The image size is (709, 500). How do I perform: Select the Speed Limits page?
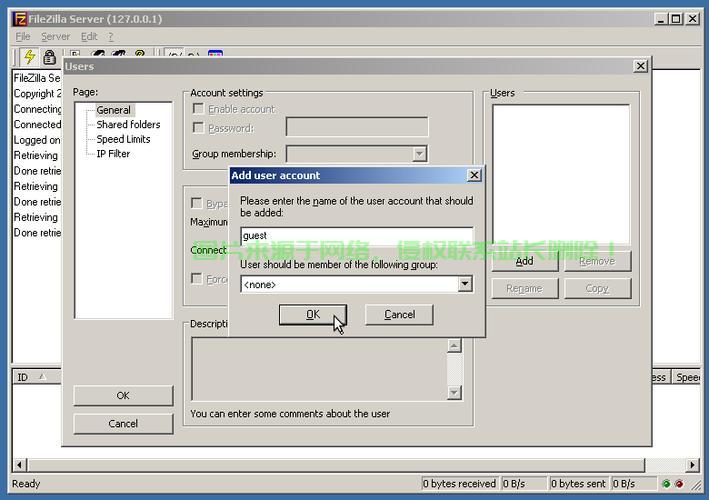[x=123, y=139]
